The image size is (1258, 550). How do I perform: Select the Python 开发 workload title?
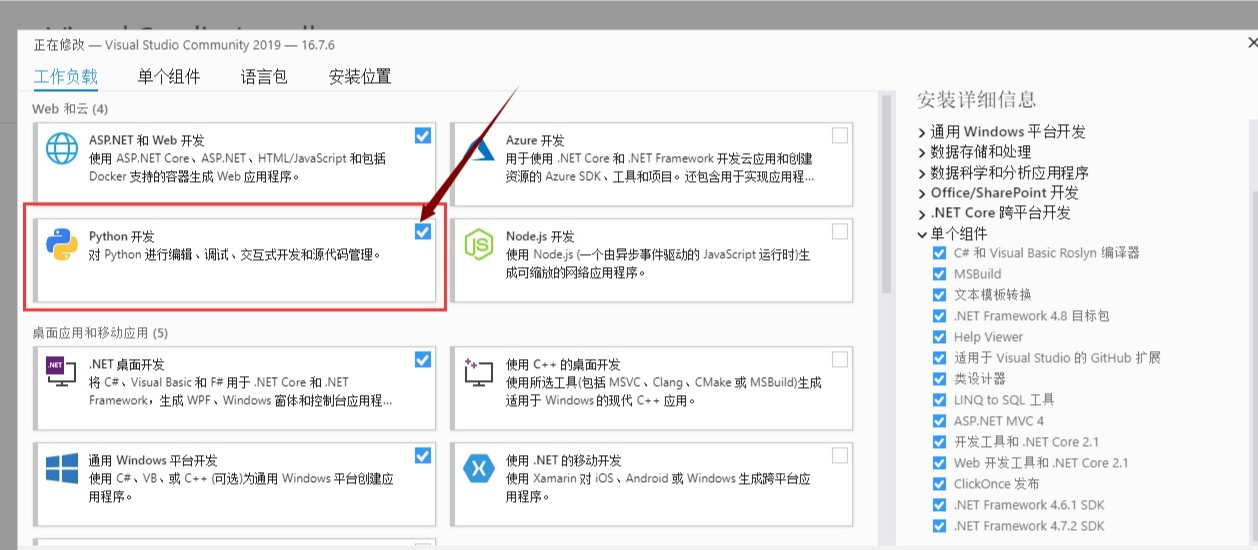[x=122, y=237]
